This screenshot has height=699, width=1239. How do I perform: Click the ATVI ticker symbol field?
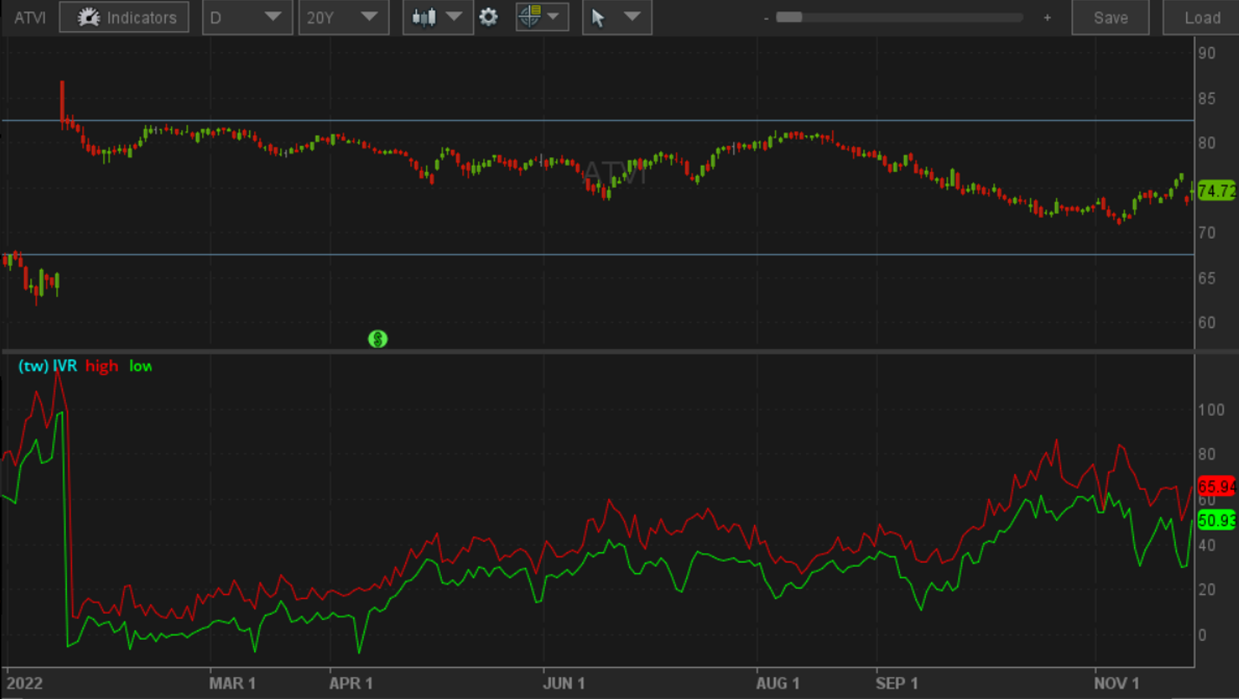[x=29, y=18]
